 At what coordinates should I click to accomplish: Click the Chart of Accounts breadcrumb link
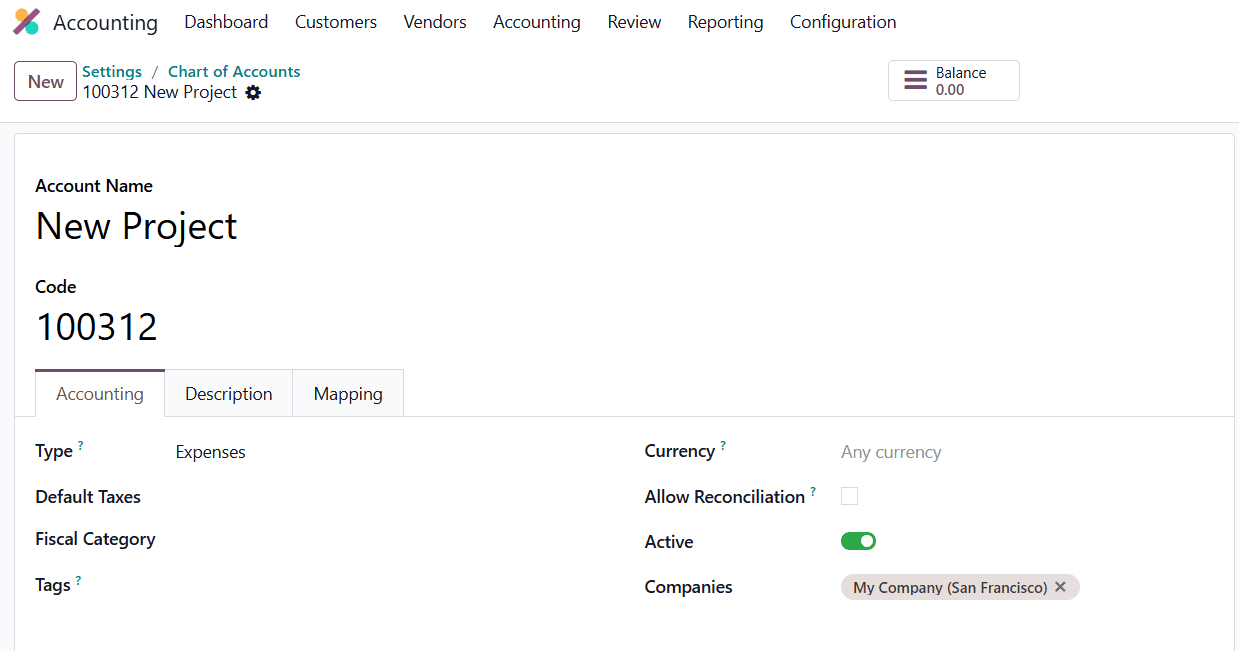click(233, 71)
